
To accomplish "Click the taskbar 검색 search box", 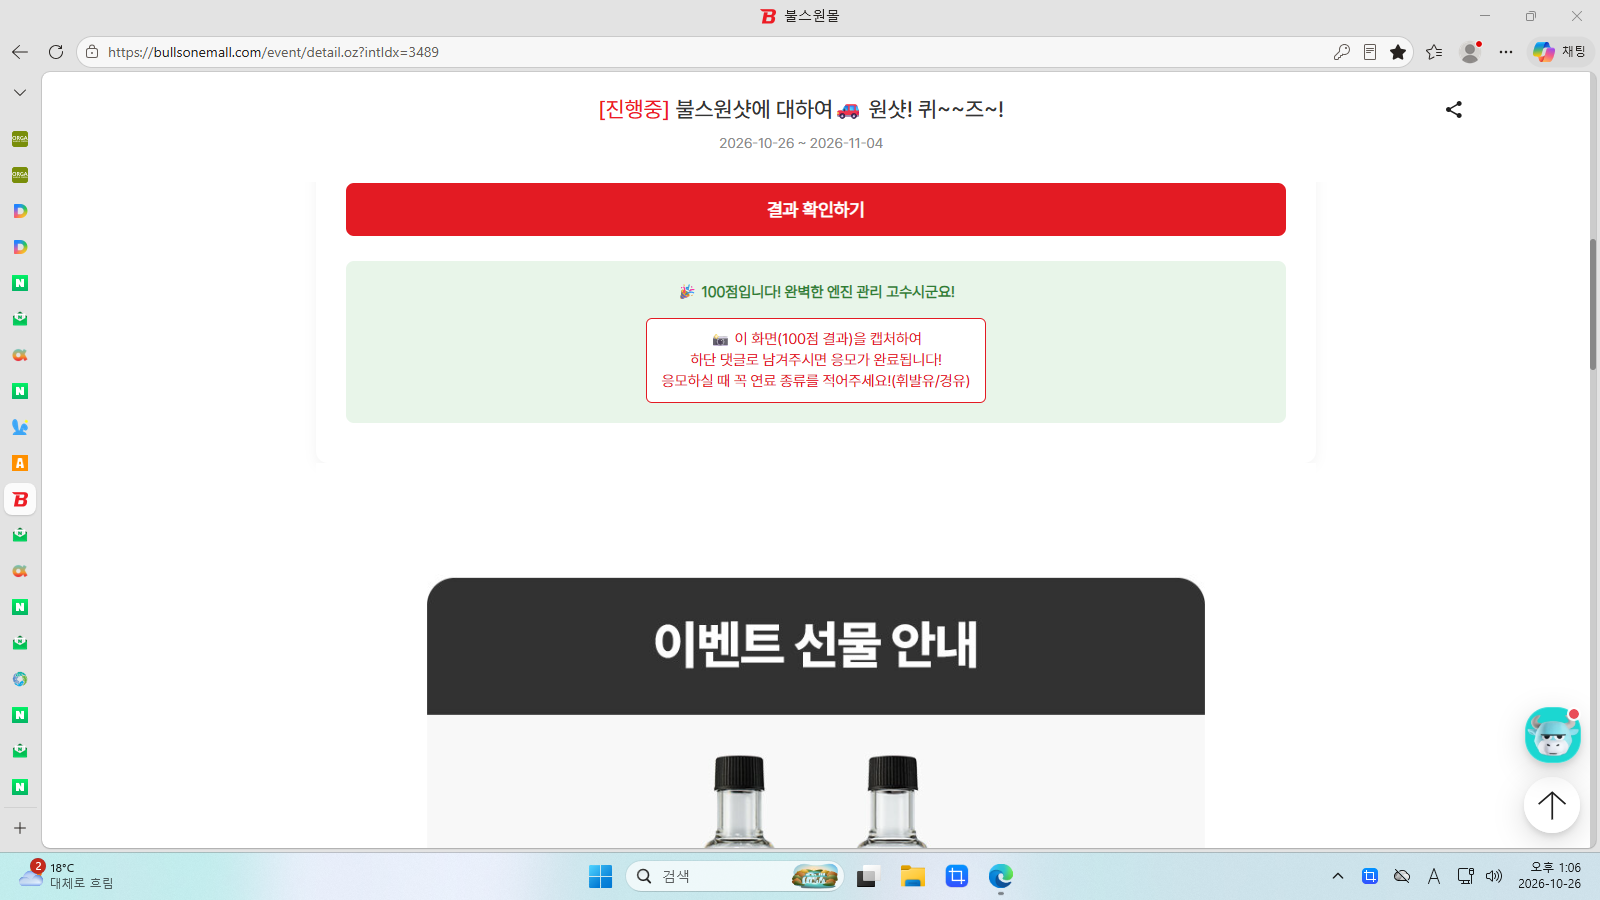I will [x=735, y=876].
